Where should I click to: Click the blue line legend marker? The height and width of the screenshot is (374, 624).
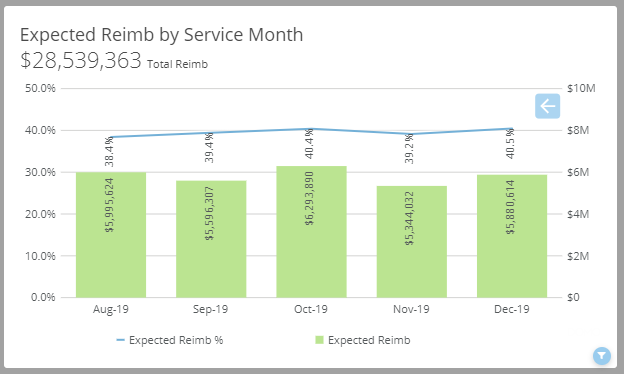(121, 340)
